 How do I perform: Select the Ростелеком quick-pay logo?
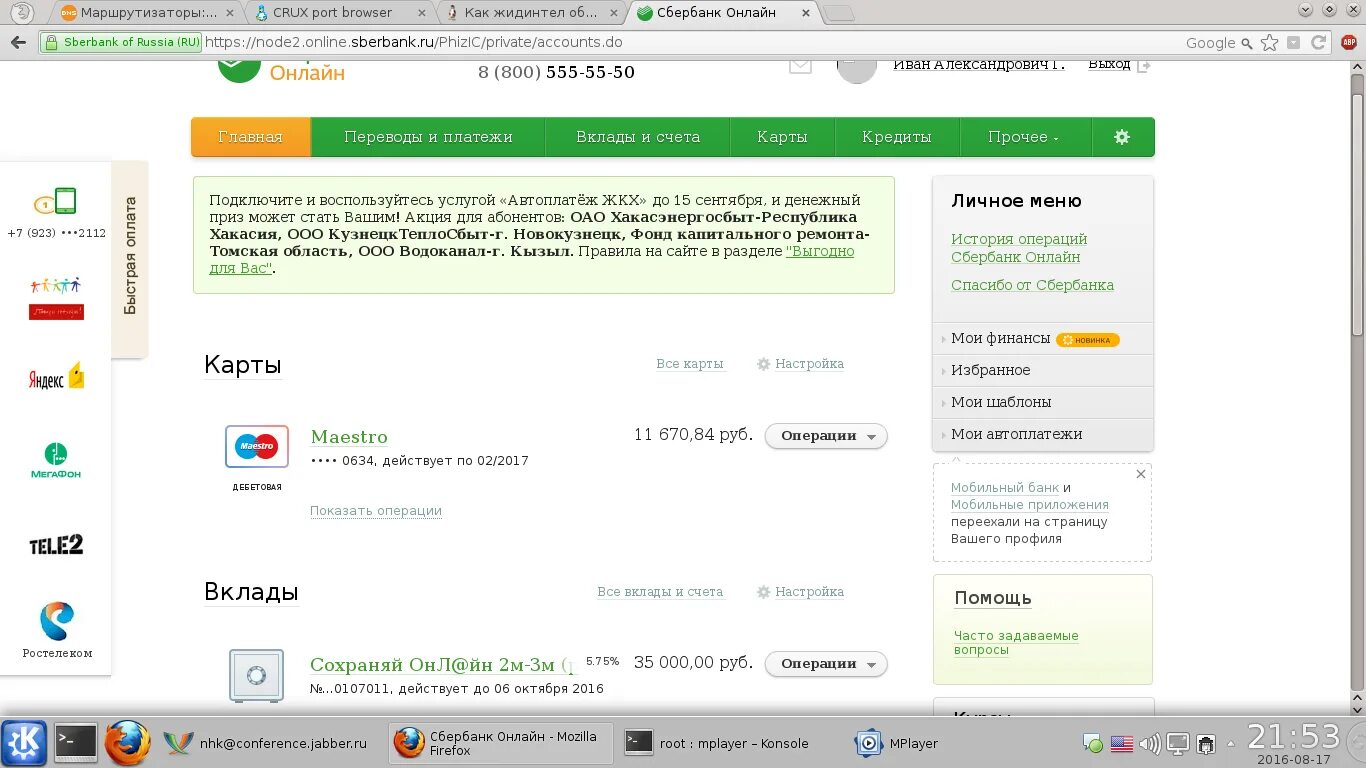pyautogui.click(x=57, y=630)
